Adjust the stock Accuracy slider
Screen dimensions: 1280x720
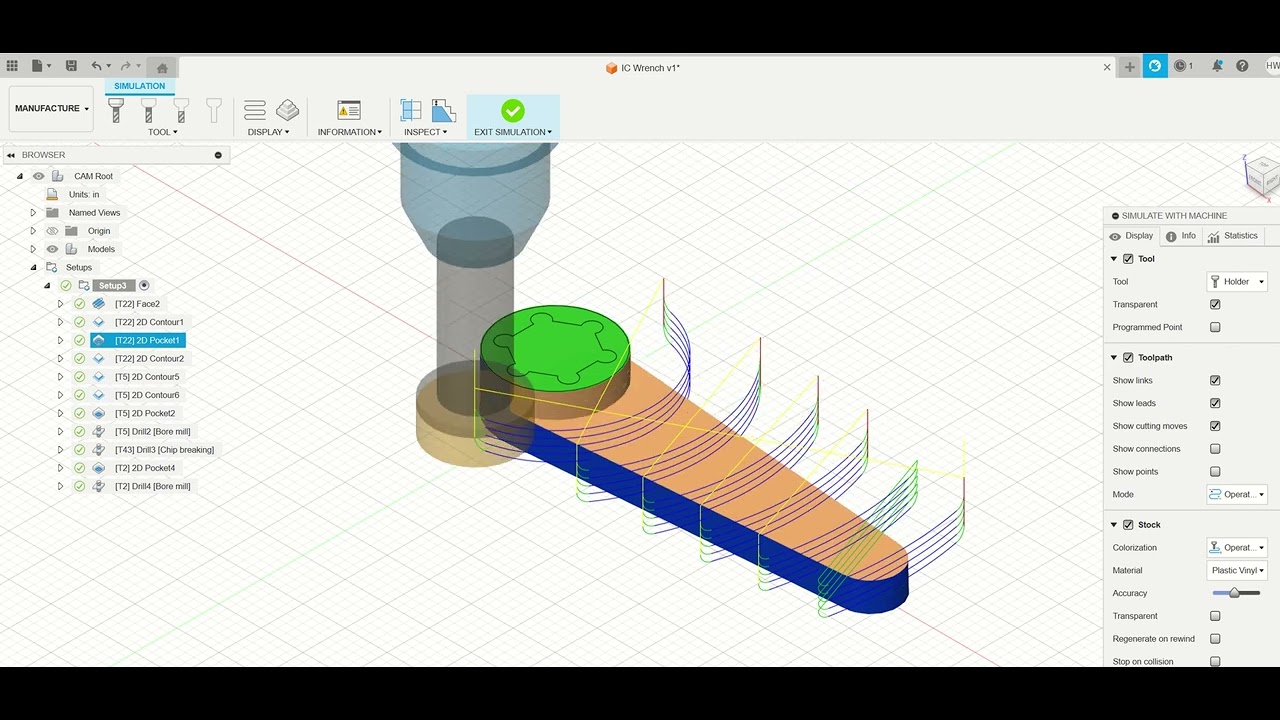(1235, 593)
